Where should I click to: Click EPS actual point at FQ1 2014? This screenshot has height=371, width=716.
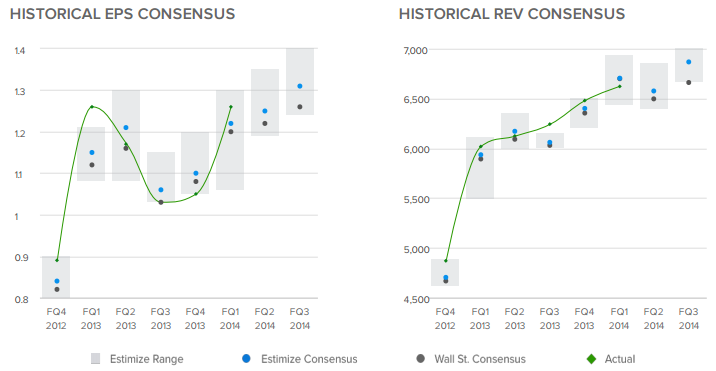[231, 107]
